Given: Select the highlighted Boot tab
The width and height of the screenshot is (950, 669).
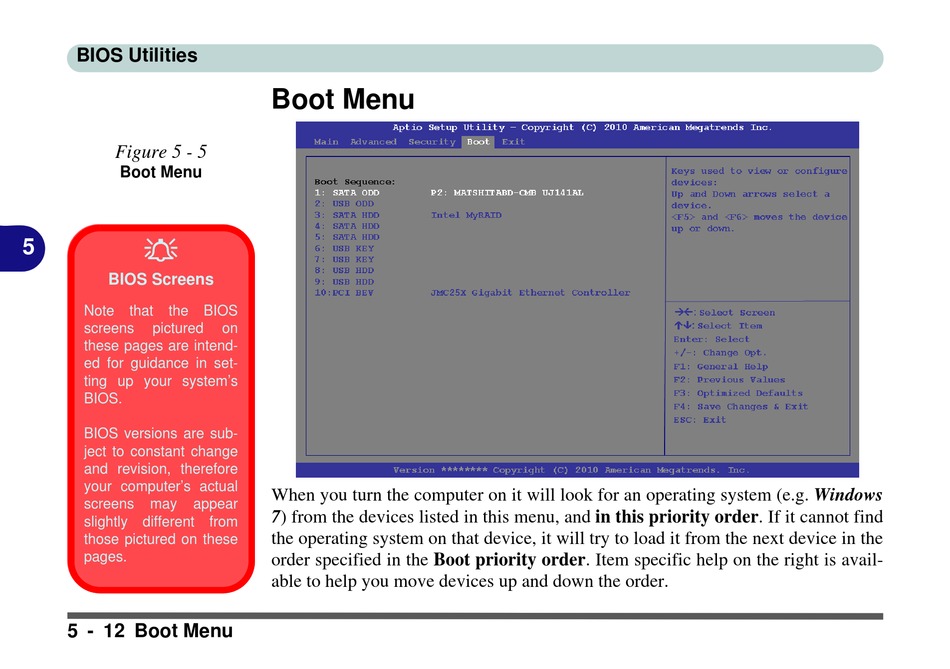Looking at the screenshot, I should pyautogui.click(x=478, y=142).
